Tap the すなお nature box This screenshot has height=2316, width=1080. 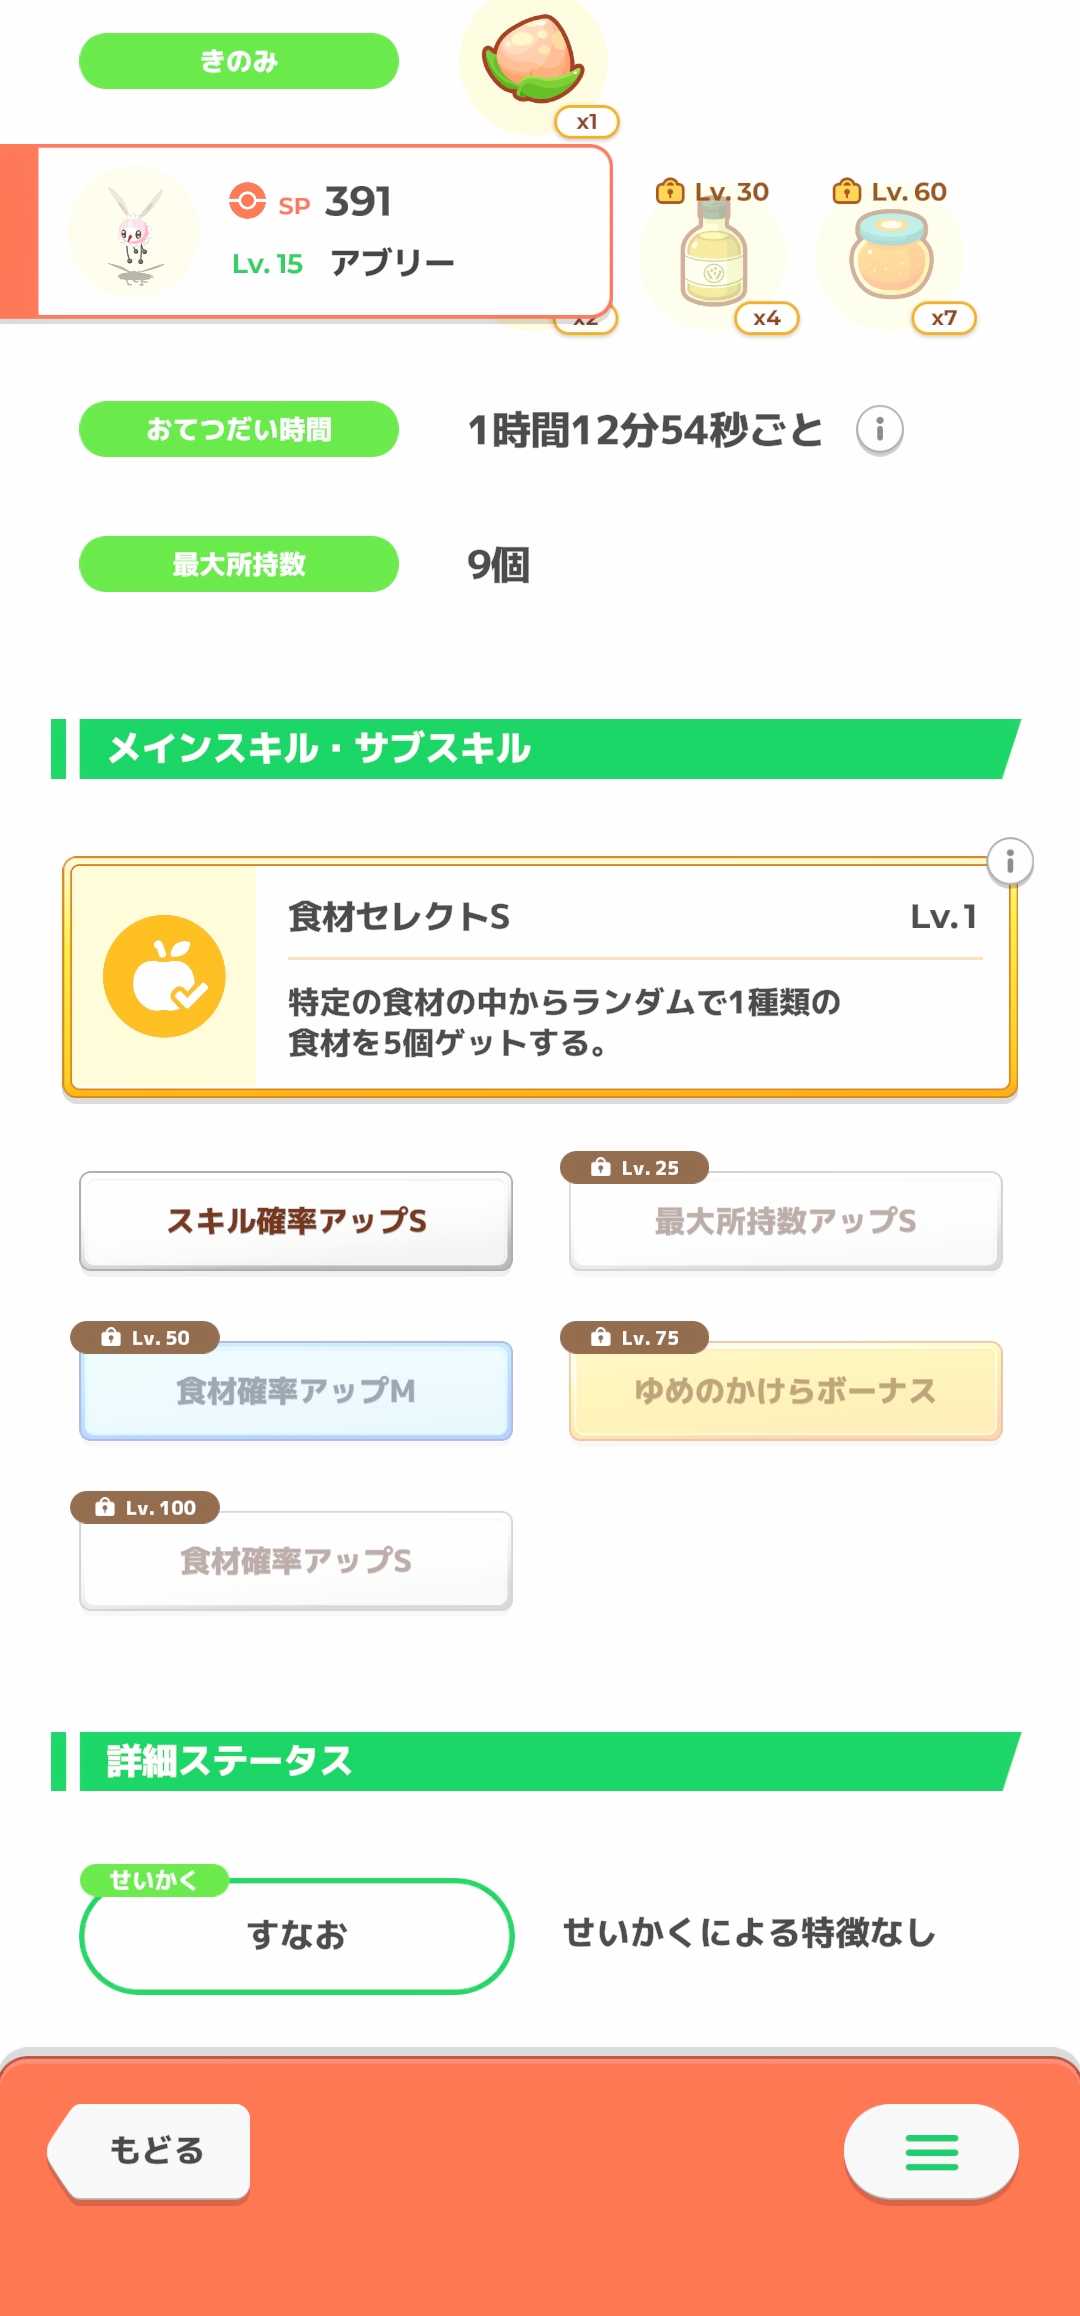296,1936
